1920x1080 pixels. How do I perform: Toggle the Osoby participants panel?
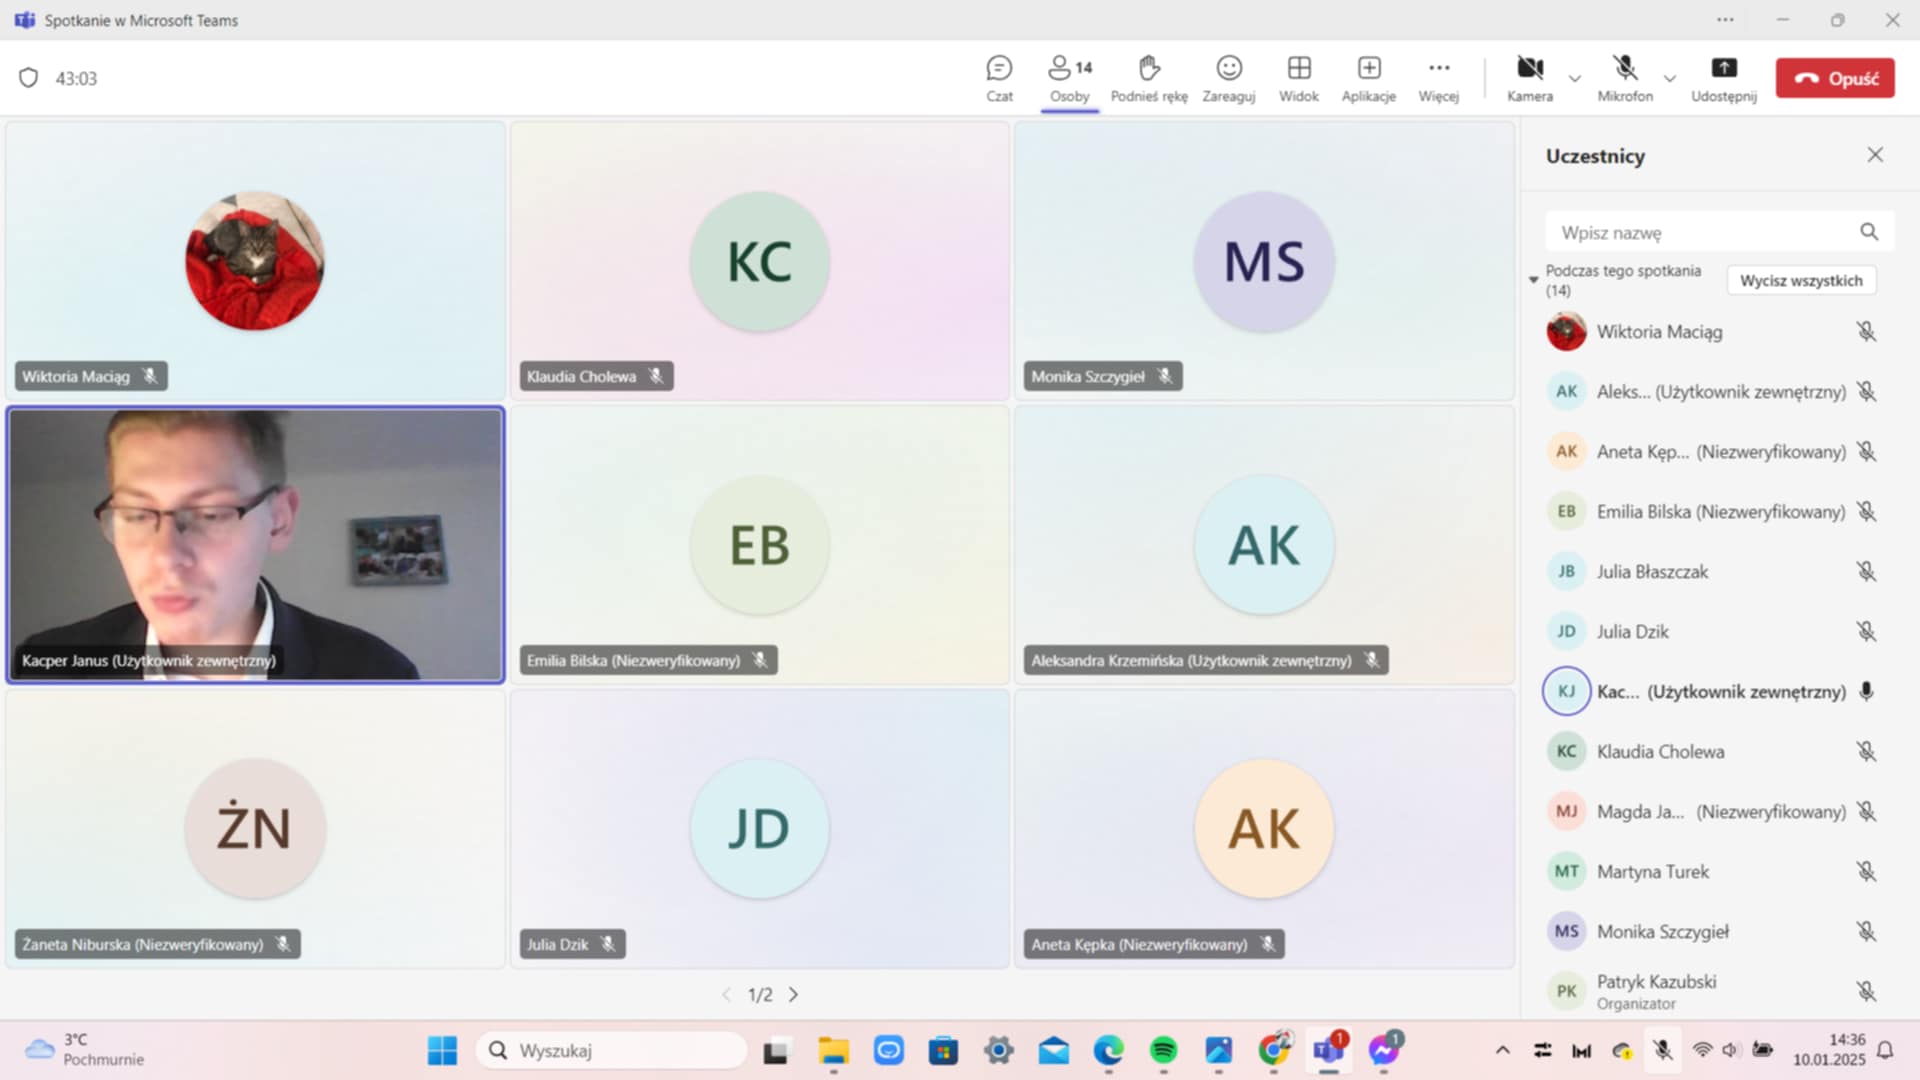(x=1069, y=78)
